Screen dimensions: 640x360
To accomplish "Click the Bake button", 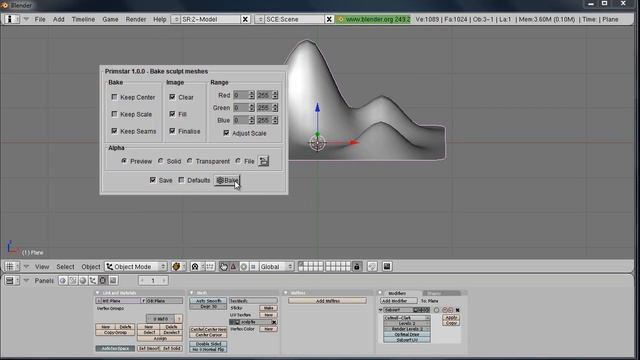I will [227, 180].
